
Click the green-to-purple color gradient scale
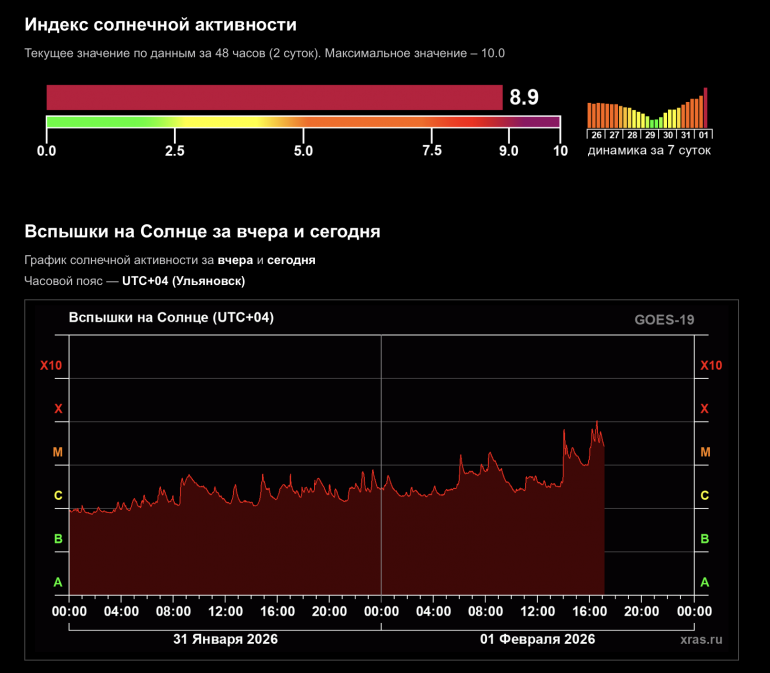tap(302, 122)
